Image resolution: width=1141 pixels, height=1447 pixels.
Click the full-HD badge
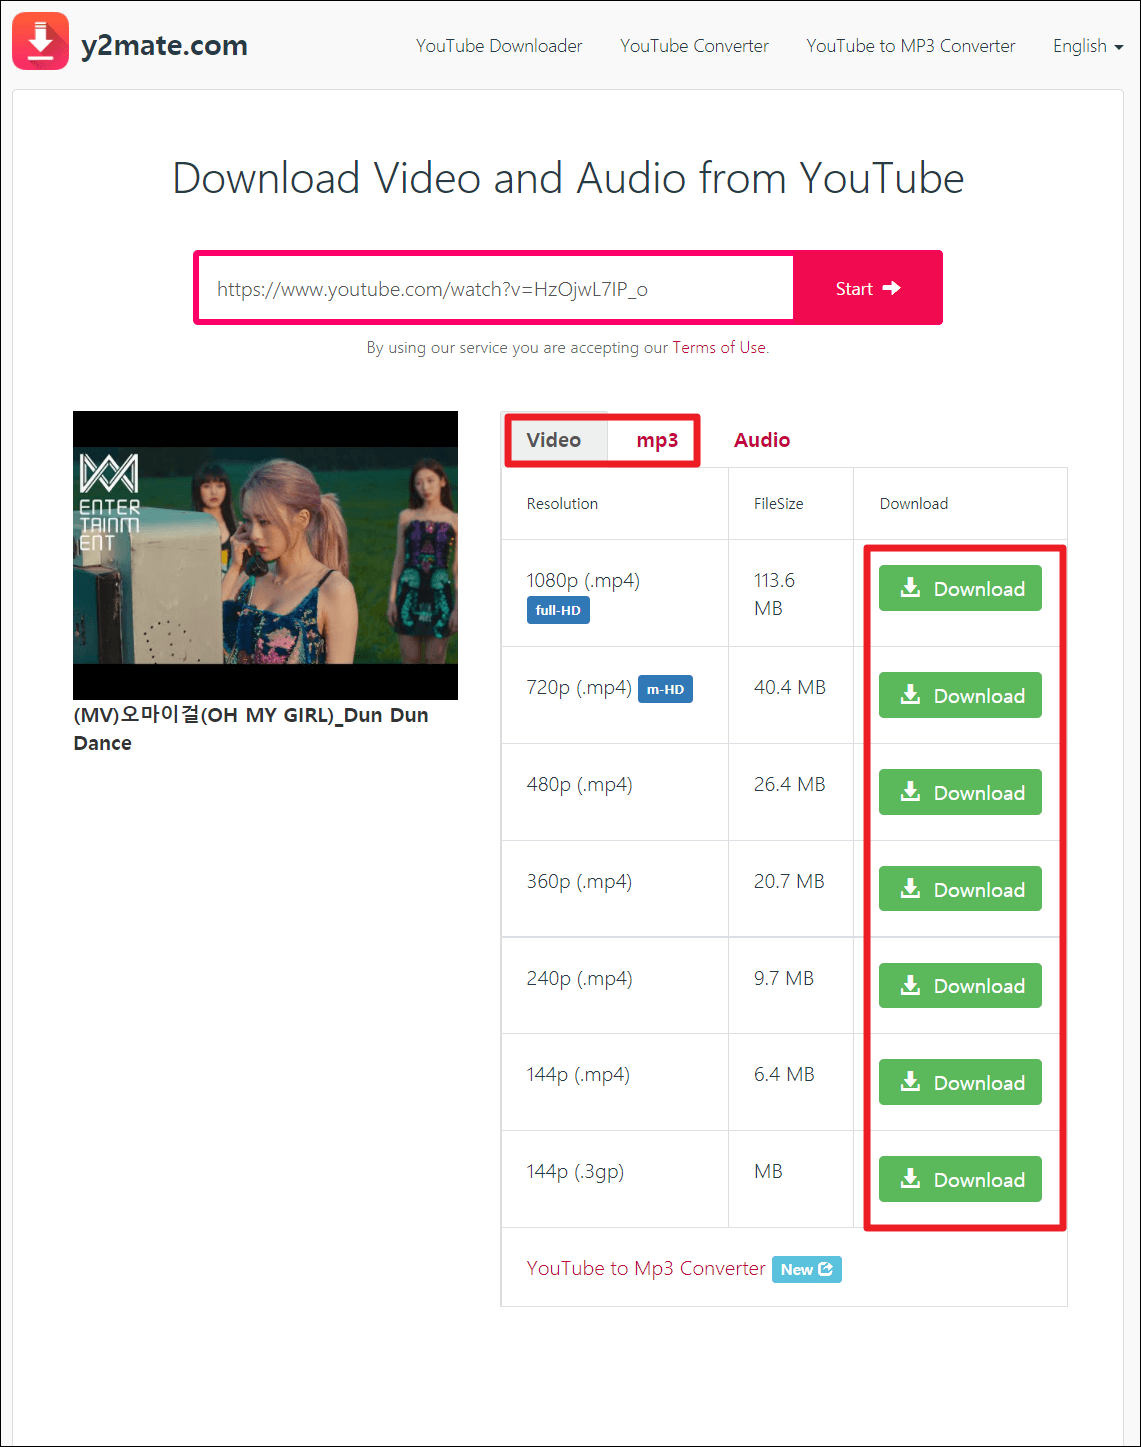558,610
